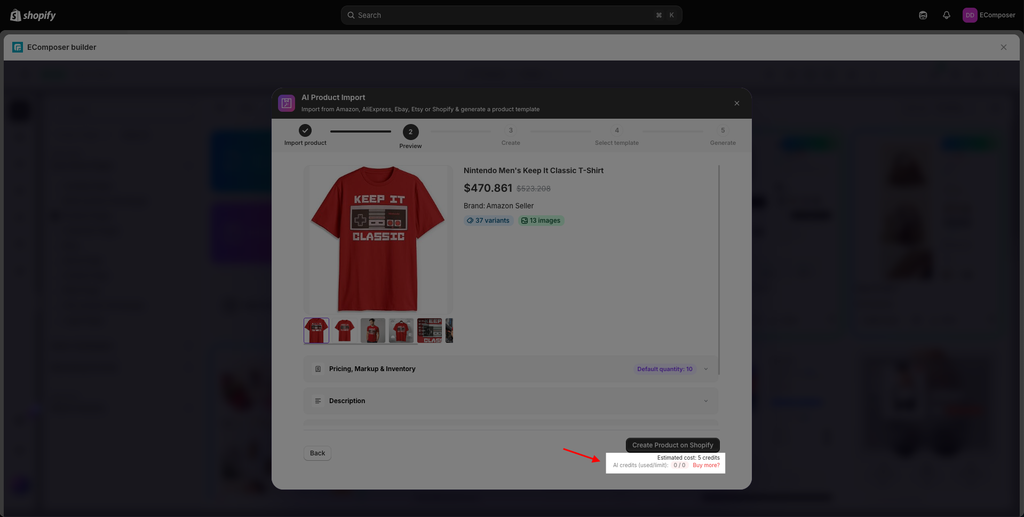Select the Select template step 4
This screenshot has height=517, width=1024.
point(616,136)
